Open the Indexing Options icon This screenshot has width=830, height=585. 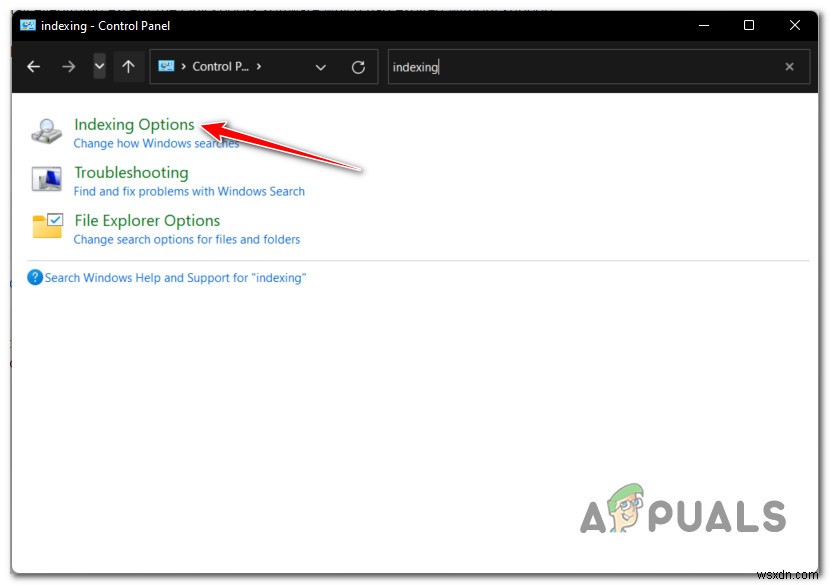(47, 131)
